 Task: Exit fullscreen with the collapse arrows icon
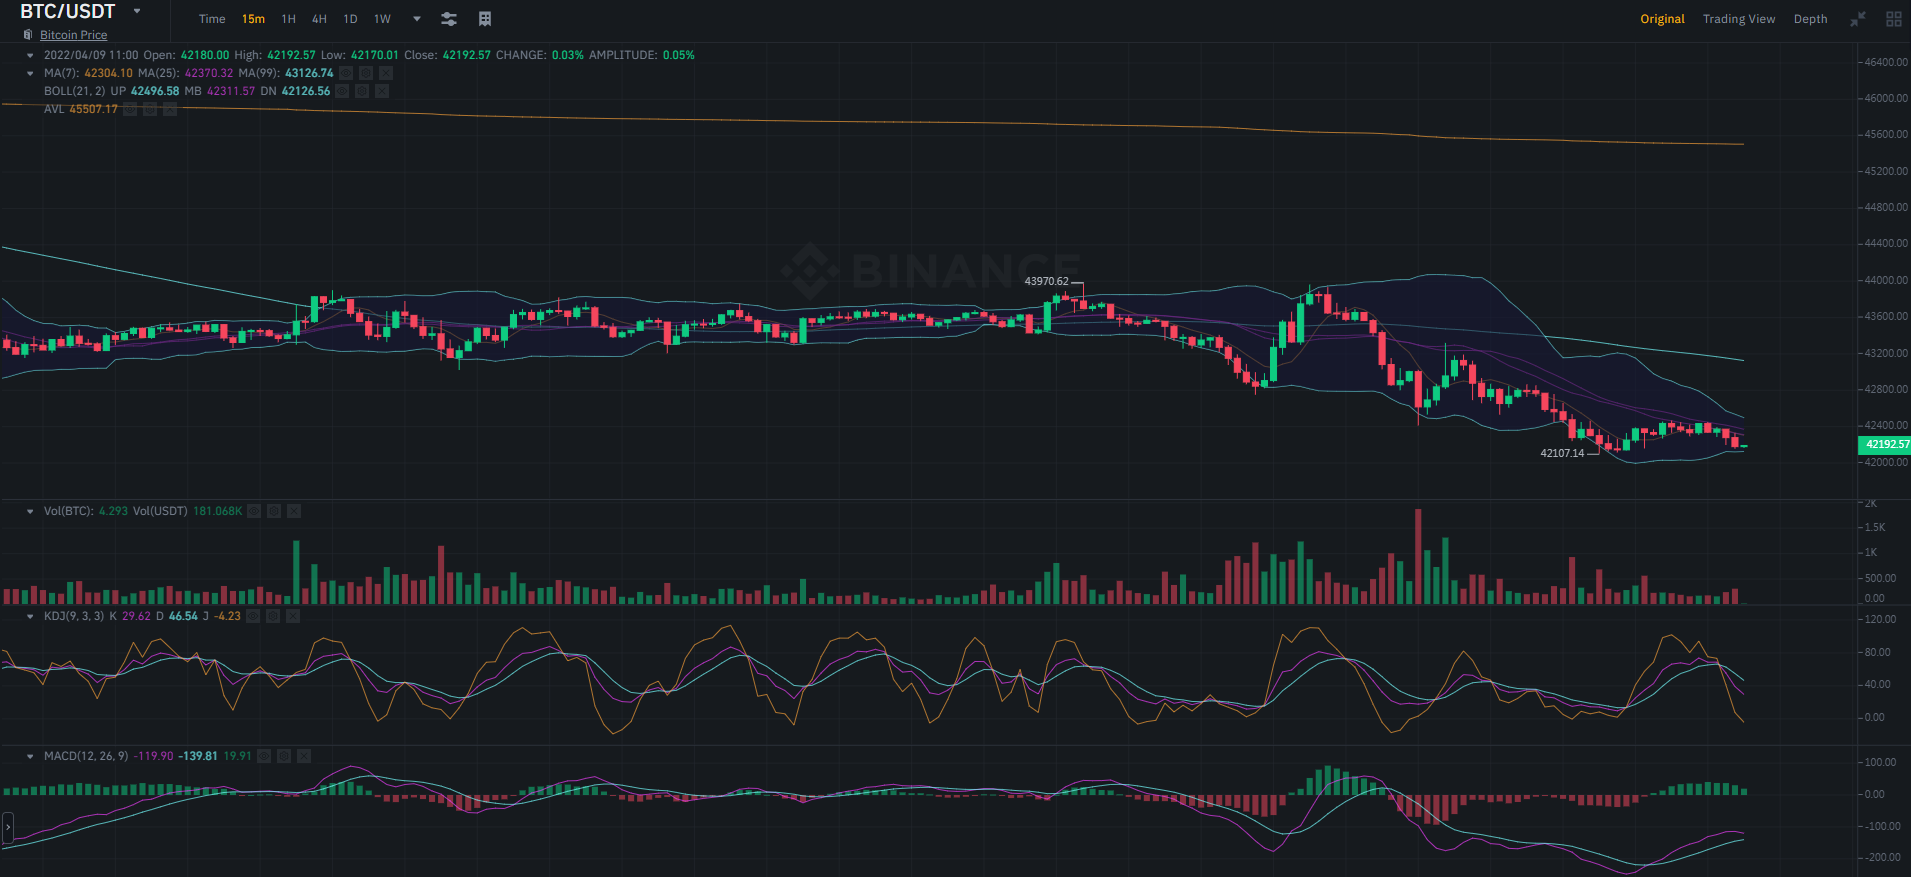[x=1858, y=19]
